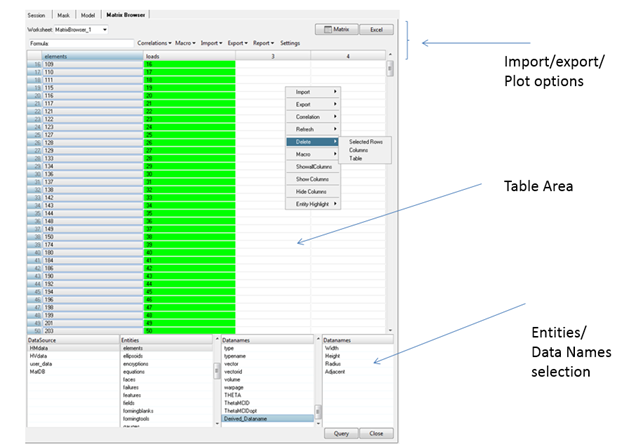Click the Entities list scrollbar thumb
Screen dimensions: 624x446
coord(217,371)
